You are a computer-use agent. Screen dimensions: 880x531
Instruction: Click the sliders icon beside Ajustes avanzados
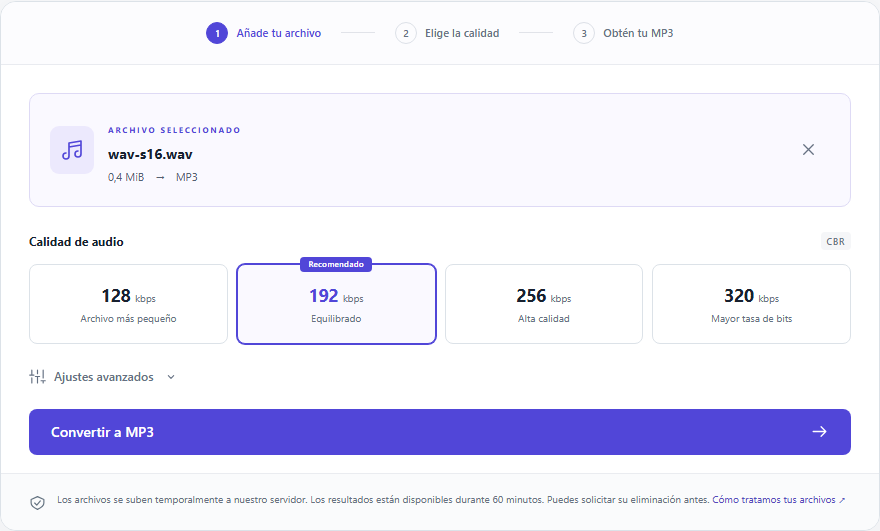[37, 377]
